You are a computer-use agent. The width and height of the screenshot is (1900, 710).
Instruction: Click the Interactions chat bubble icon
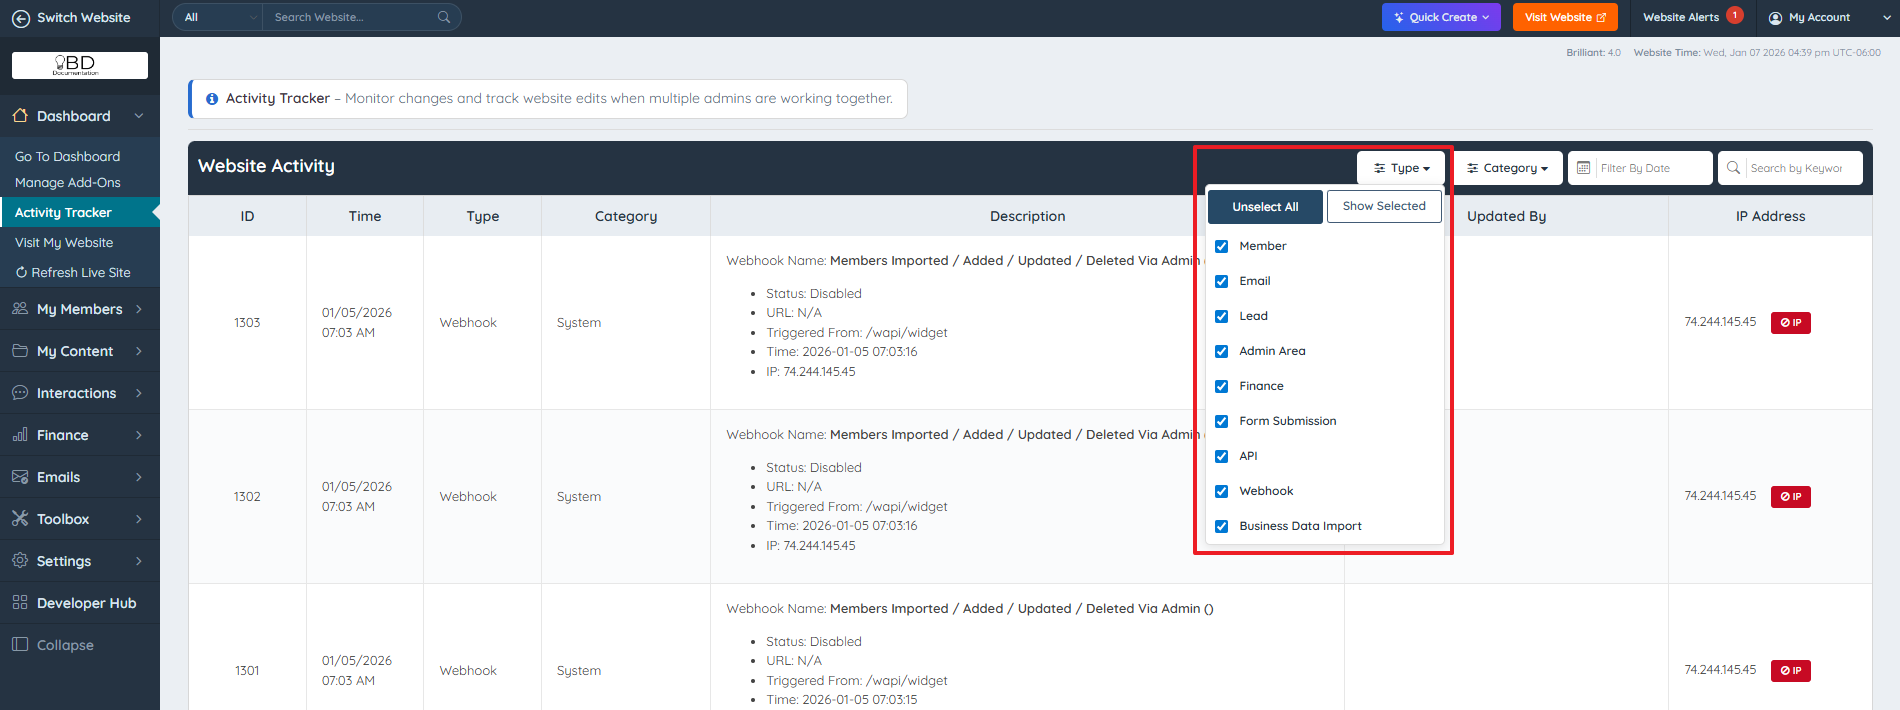(x=20, y=393)
